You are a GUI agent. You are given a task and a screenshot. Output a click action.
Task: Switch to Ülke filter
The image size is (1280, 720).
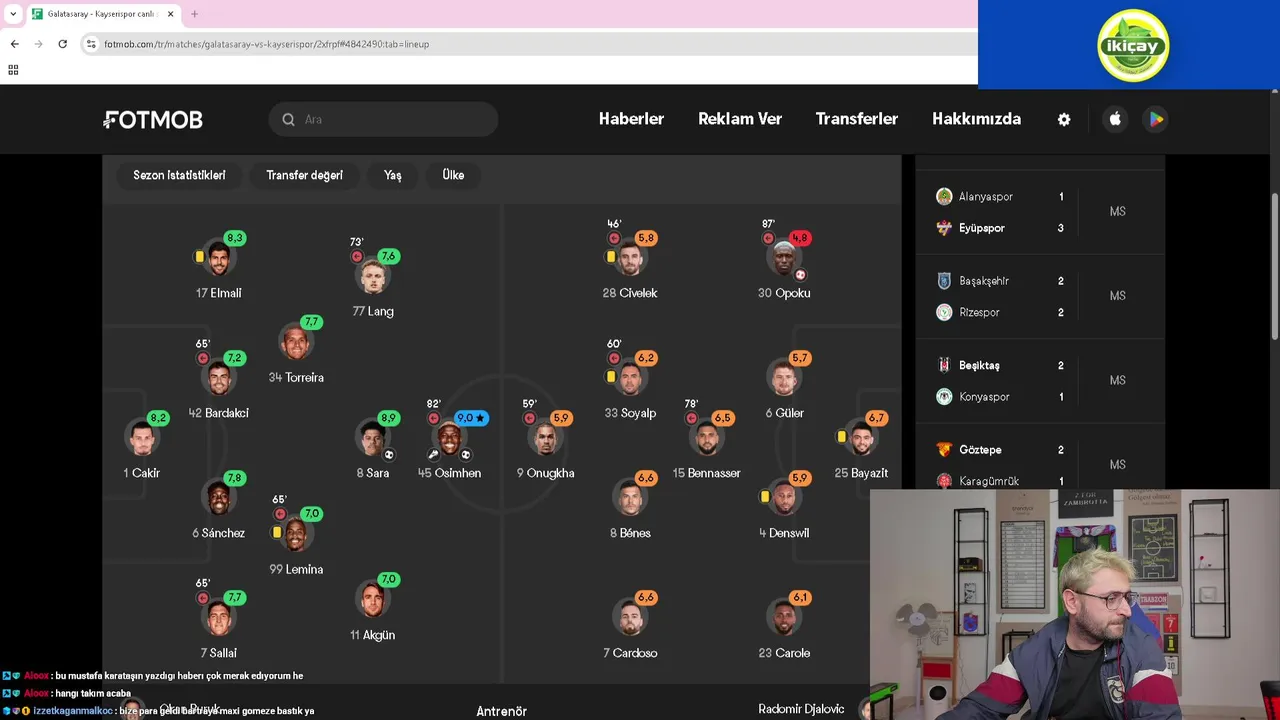(453, 175)
